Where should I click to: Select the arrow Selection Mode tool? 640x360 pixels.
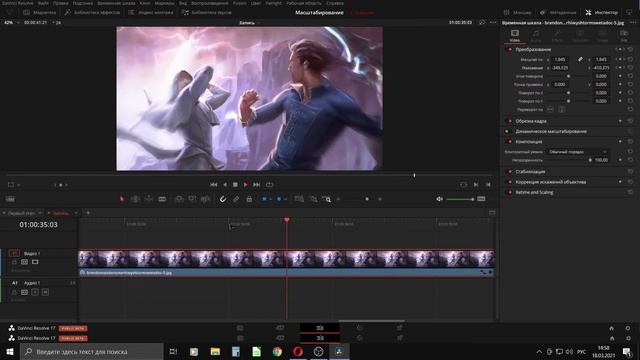pyautogui.click(x=122, y=199)
